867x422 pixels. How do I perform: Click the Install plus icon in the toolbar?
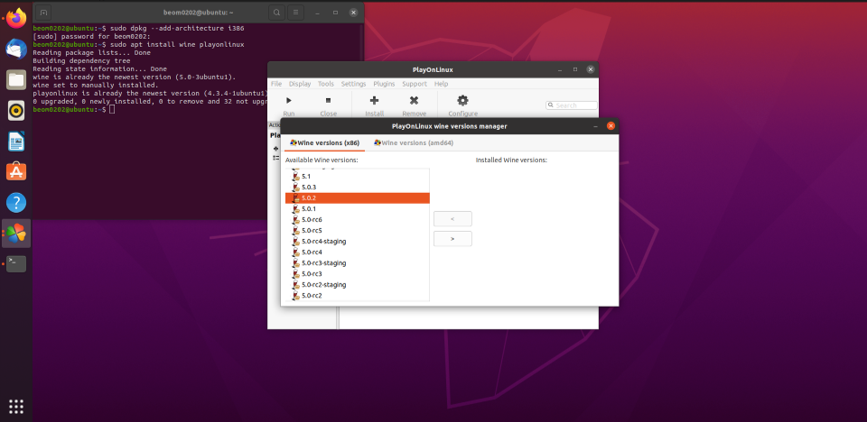click(374, 101)
